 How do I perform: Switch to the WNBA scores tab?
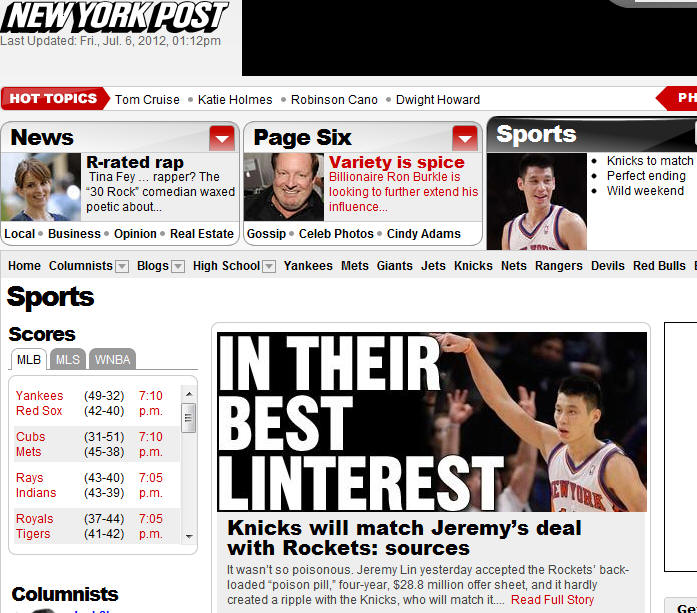click(112, 359)
